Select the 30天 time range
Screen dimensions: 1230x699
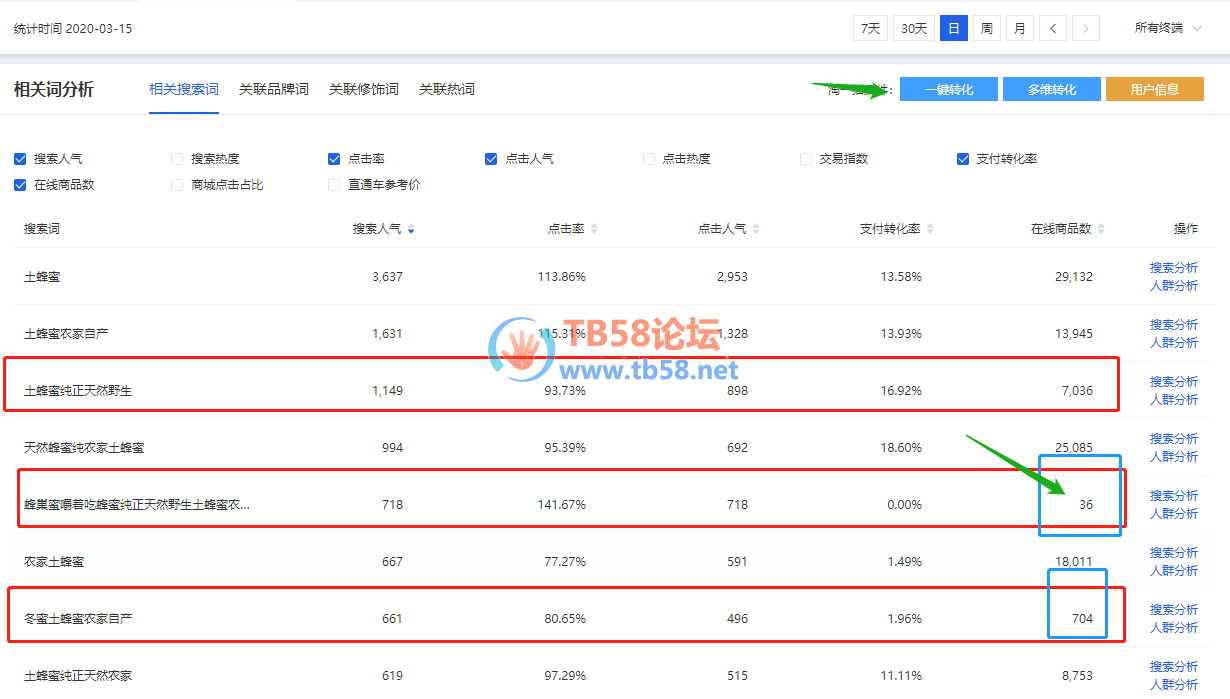914,28
